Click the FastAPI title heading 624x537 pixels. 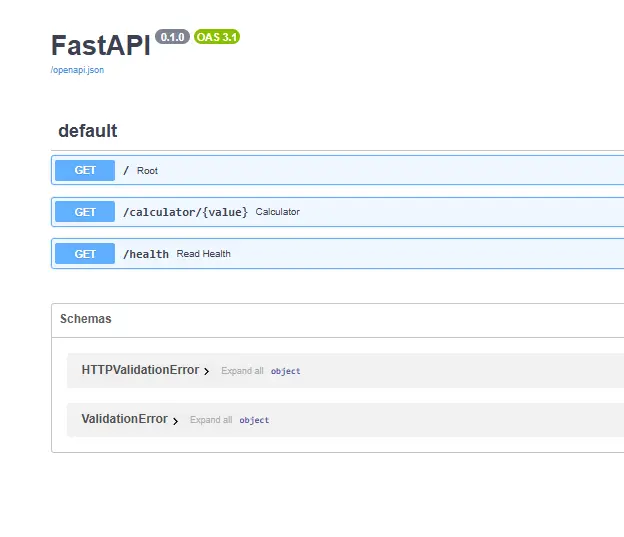(101, 45)
